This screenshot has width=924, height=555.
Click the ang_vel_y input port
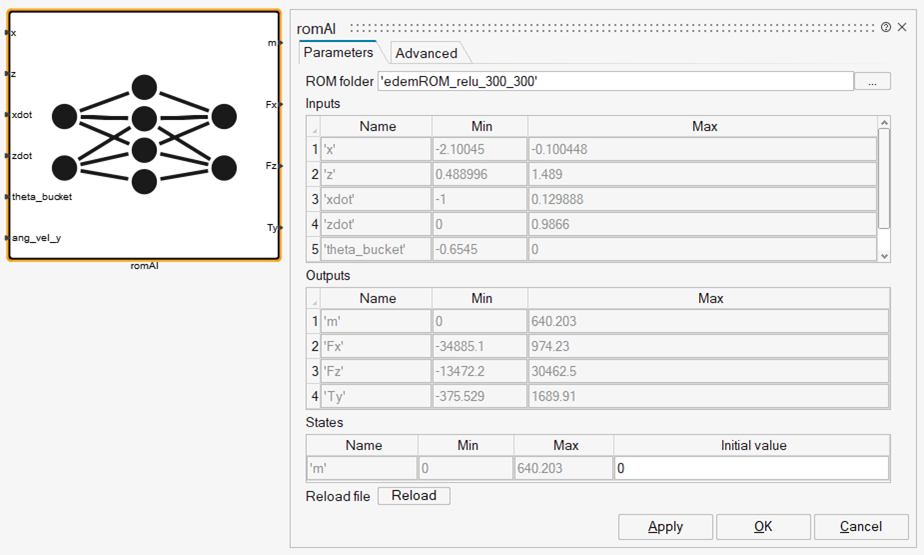pos(8,238)
